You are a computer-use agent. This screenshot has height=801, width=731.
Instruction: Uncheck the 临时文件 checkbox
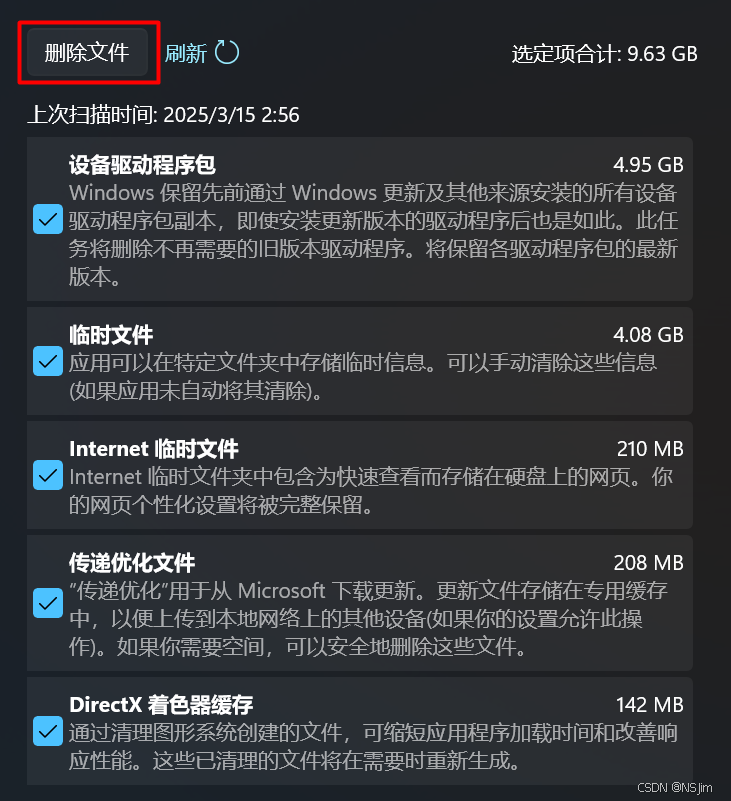48,361
